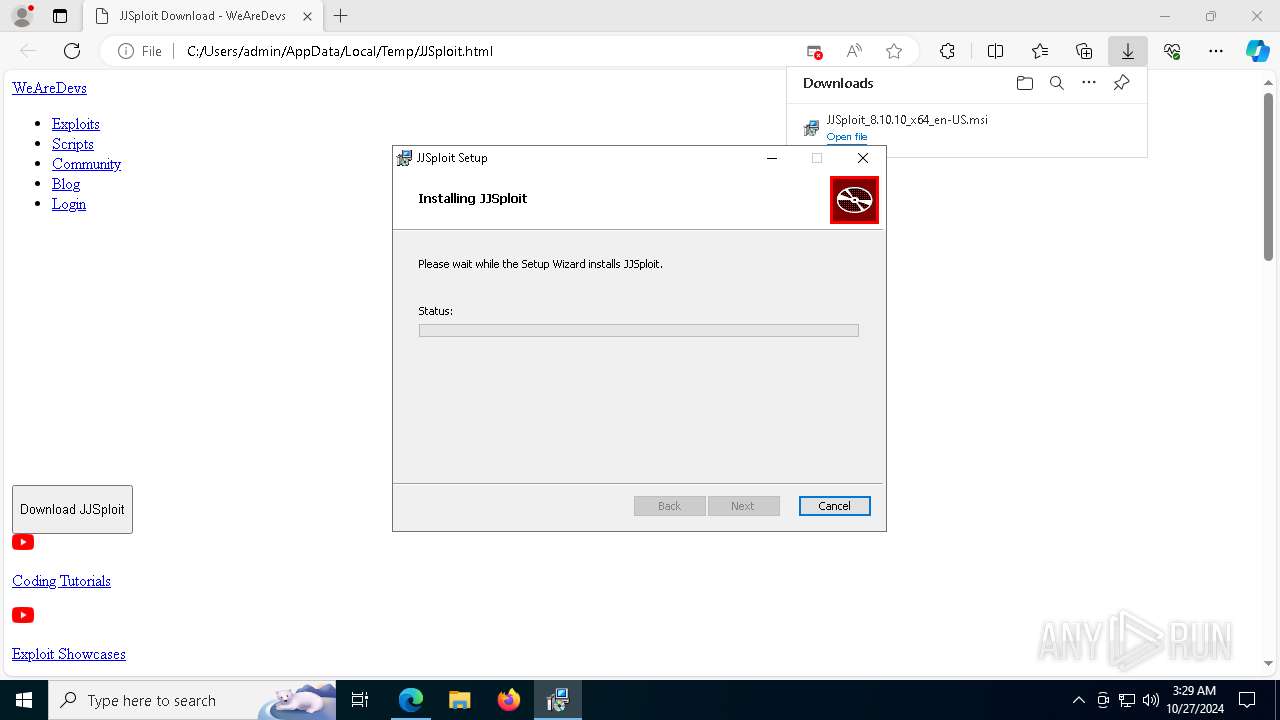Search downloads magnifier icon

click(1056, 83)
